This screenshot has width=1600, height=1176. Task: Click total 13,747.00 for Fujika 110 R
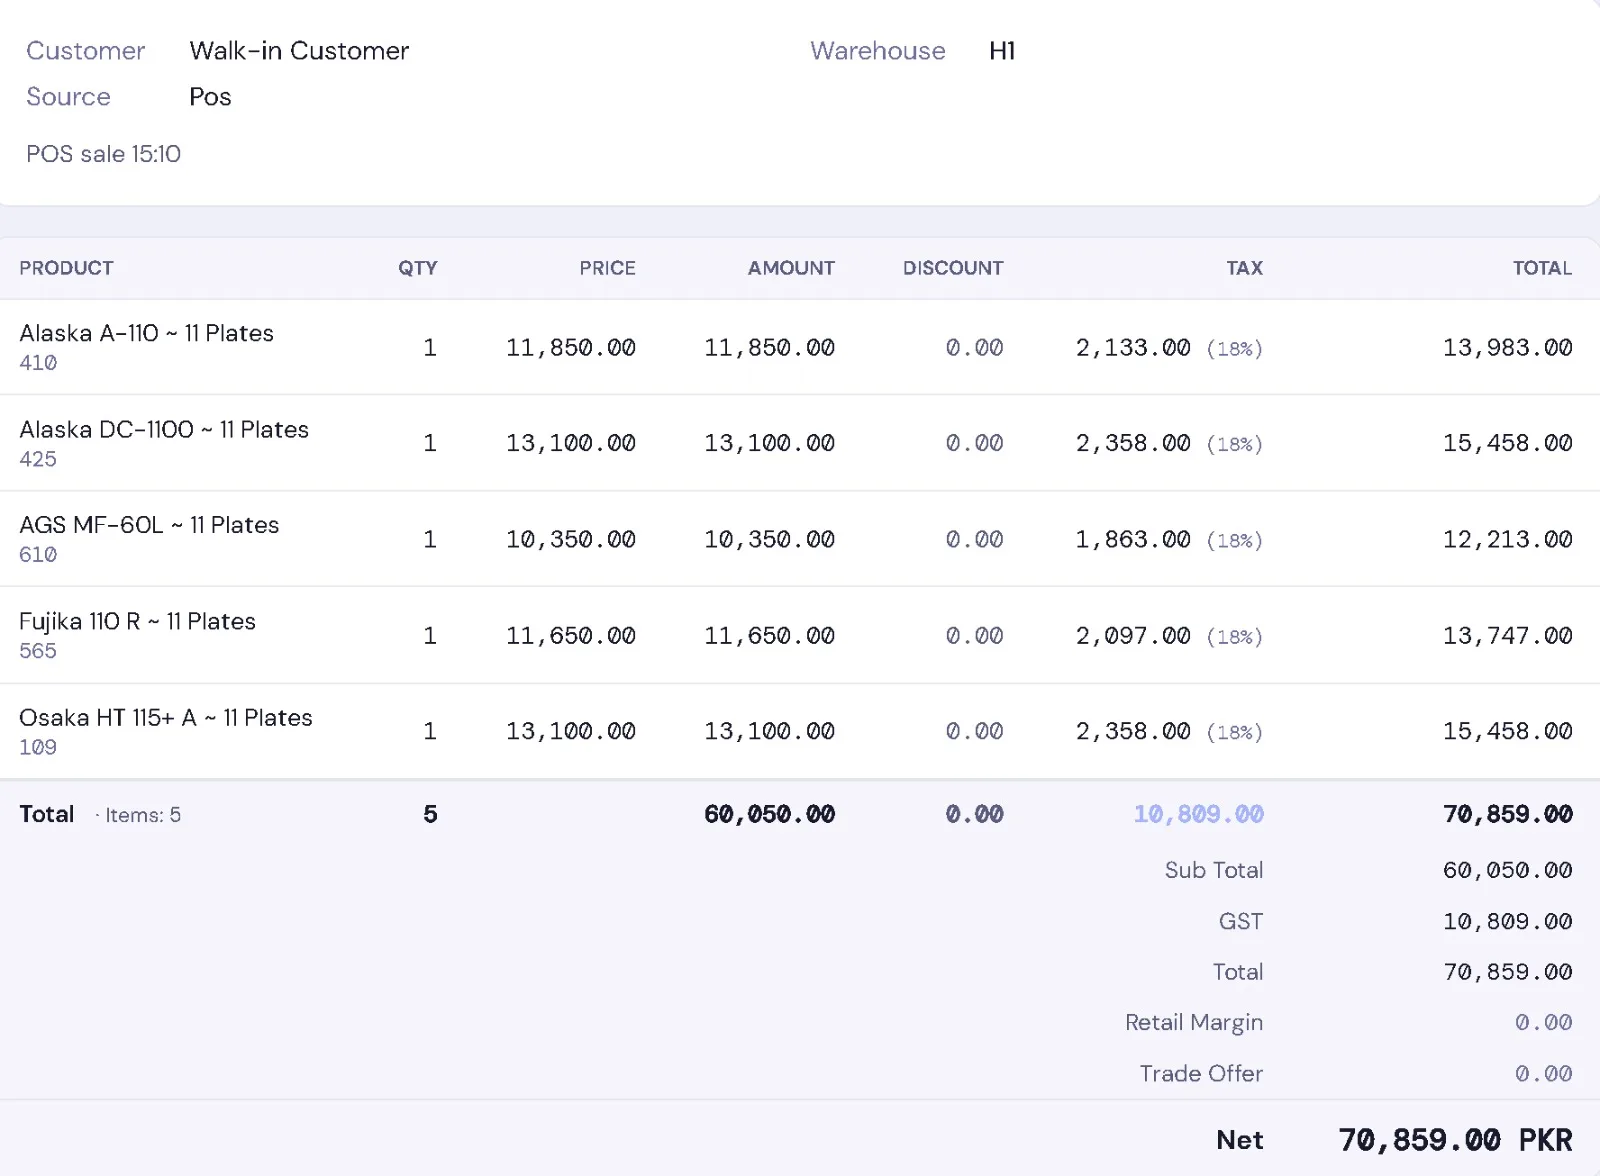click(1508, 636)
